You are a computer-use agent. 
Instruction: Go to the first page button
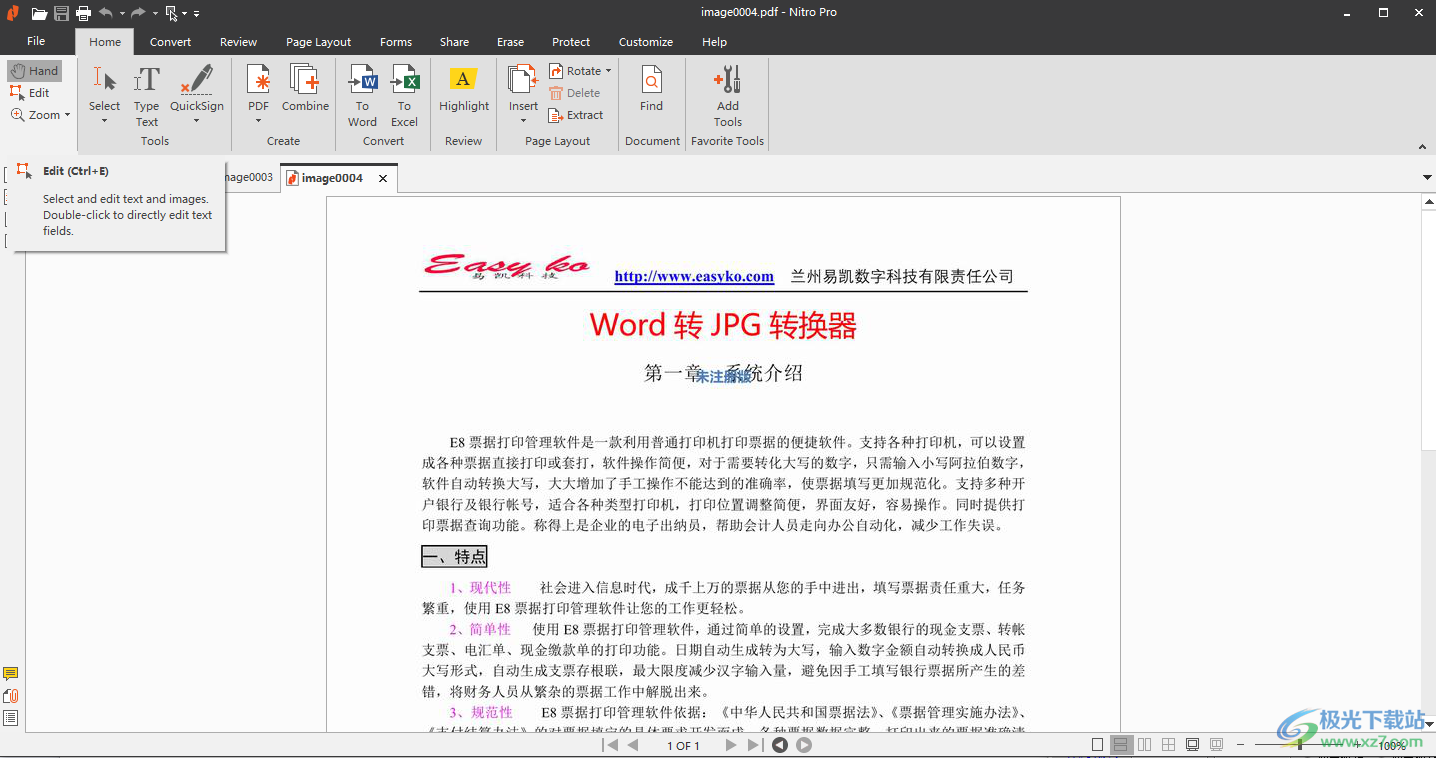click(610, 745)
